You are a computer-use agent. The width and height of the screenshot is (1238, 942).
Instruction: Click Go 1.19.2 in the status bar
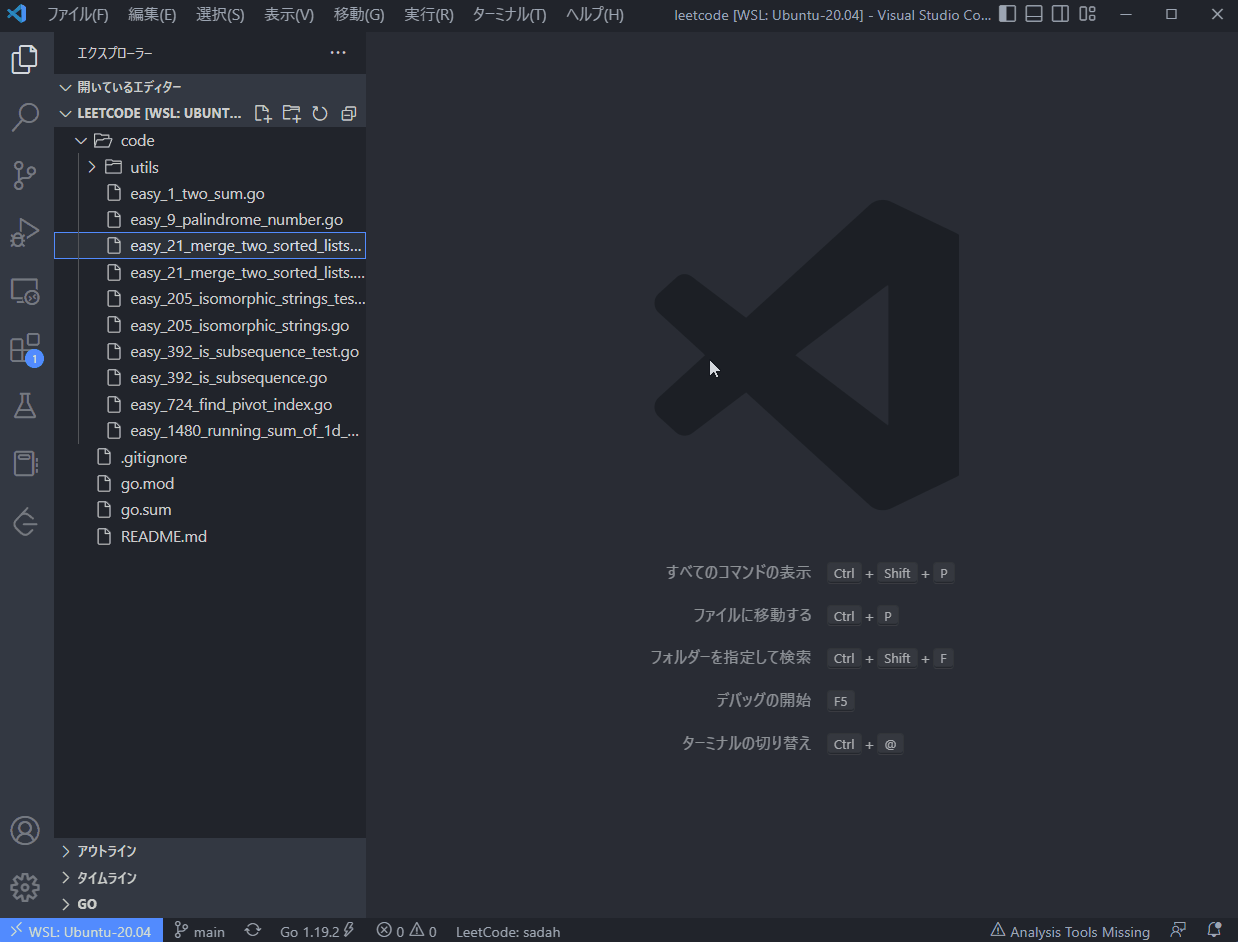click(x=311, y=931)
